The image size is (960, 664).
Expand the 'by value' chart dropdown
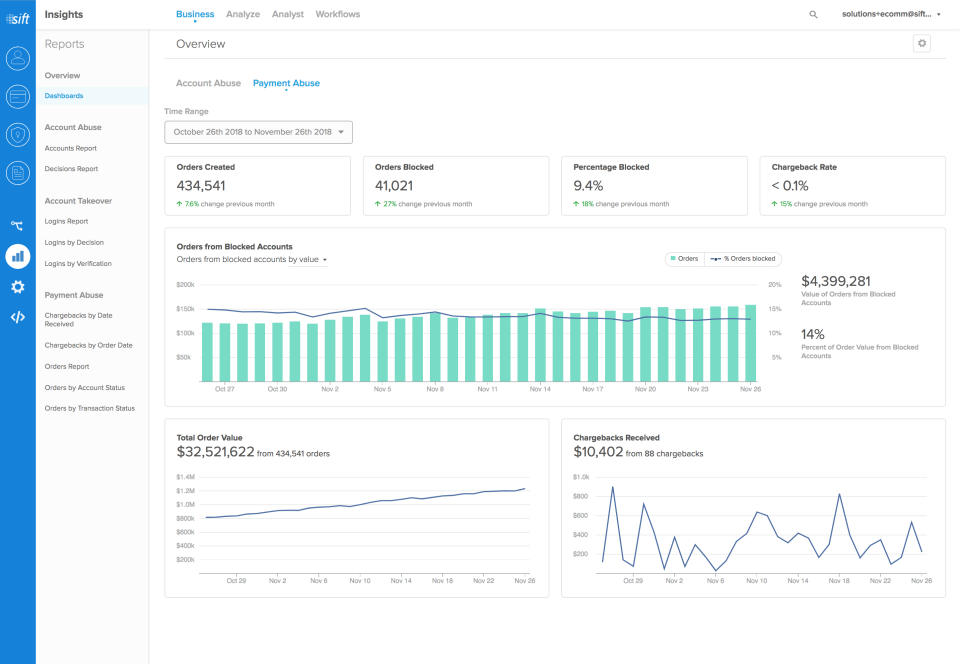(308, 260)
